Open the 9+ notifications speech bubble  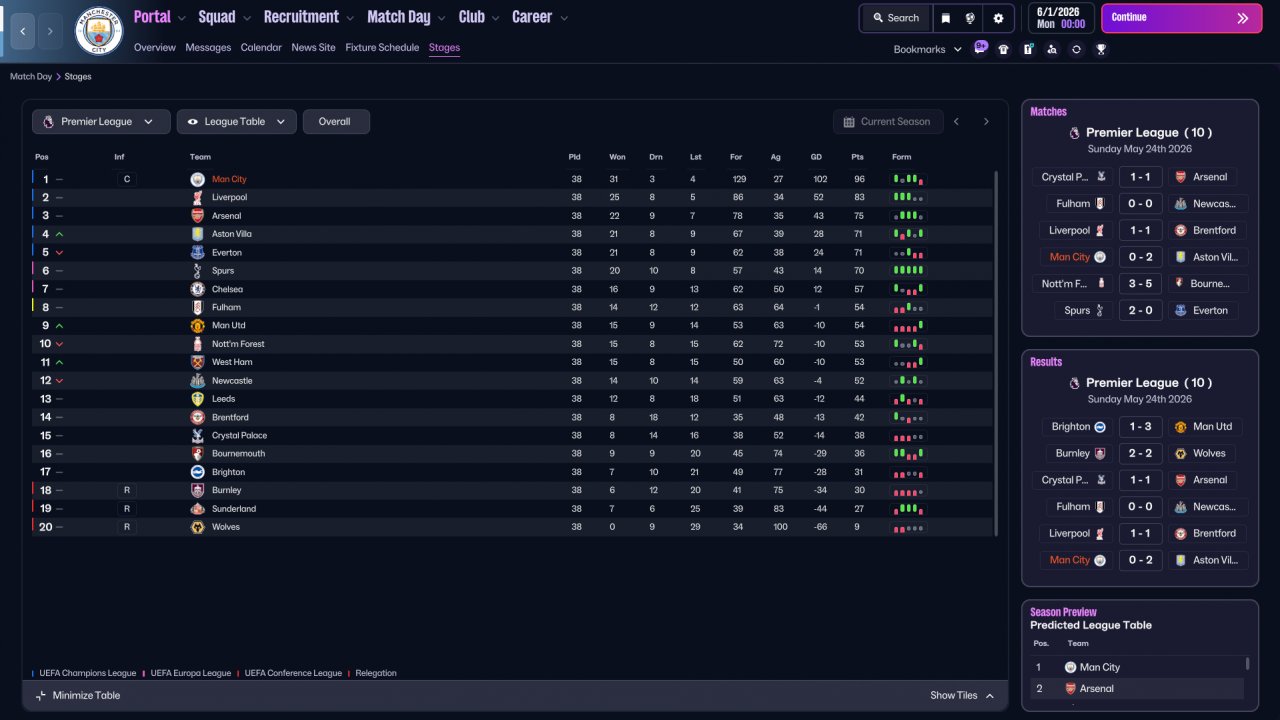(x=981, y=47)
